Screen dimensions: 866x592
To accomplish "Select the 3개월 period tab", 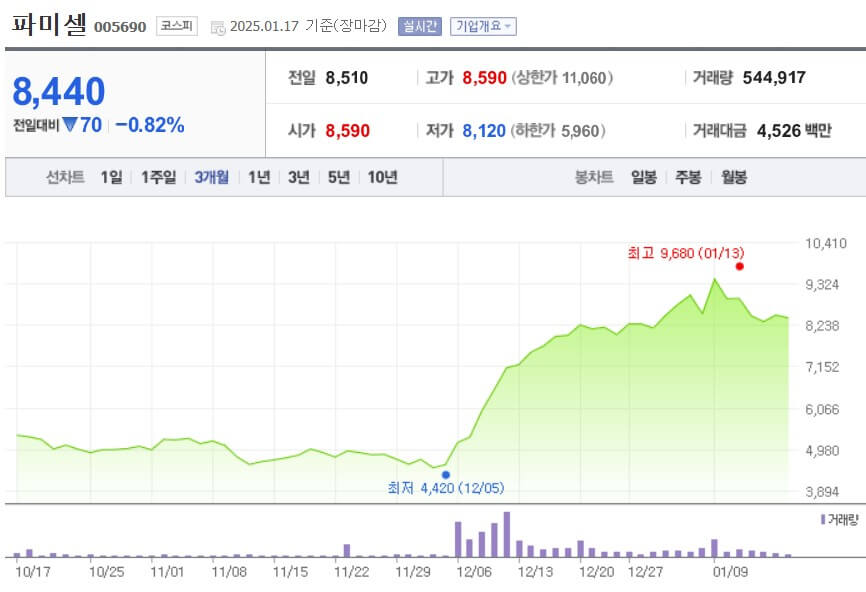I will click(x=211, y=177).
